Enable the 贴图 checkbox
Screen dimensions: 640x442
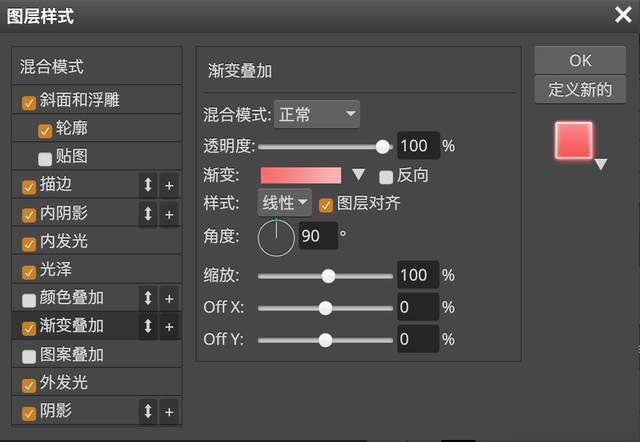click(x=45, y=158)
